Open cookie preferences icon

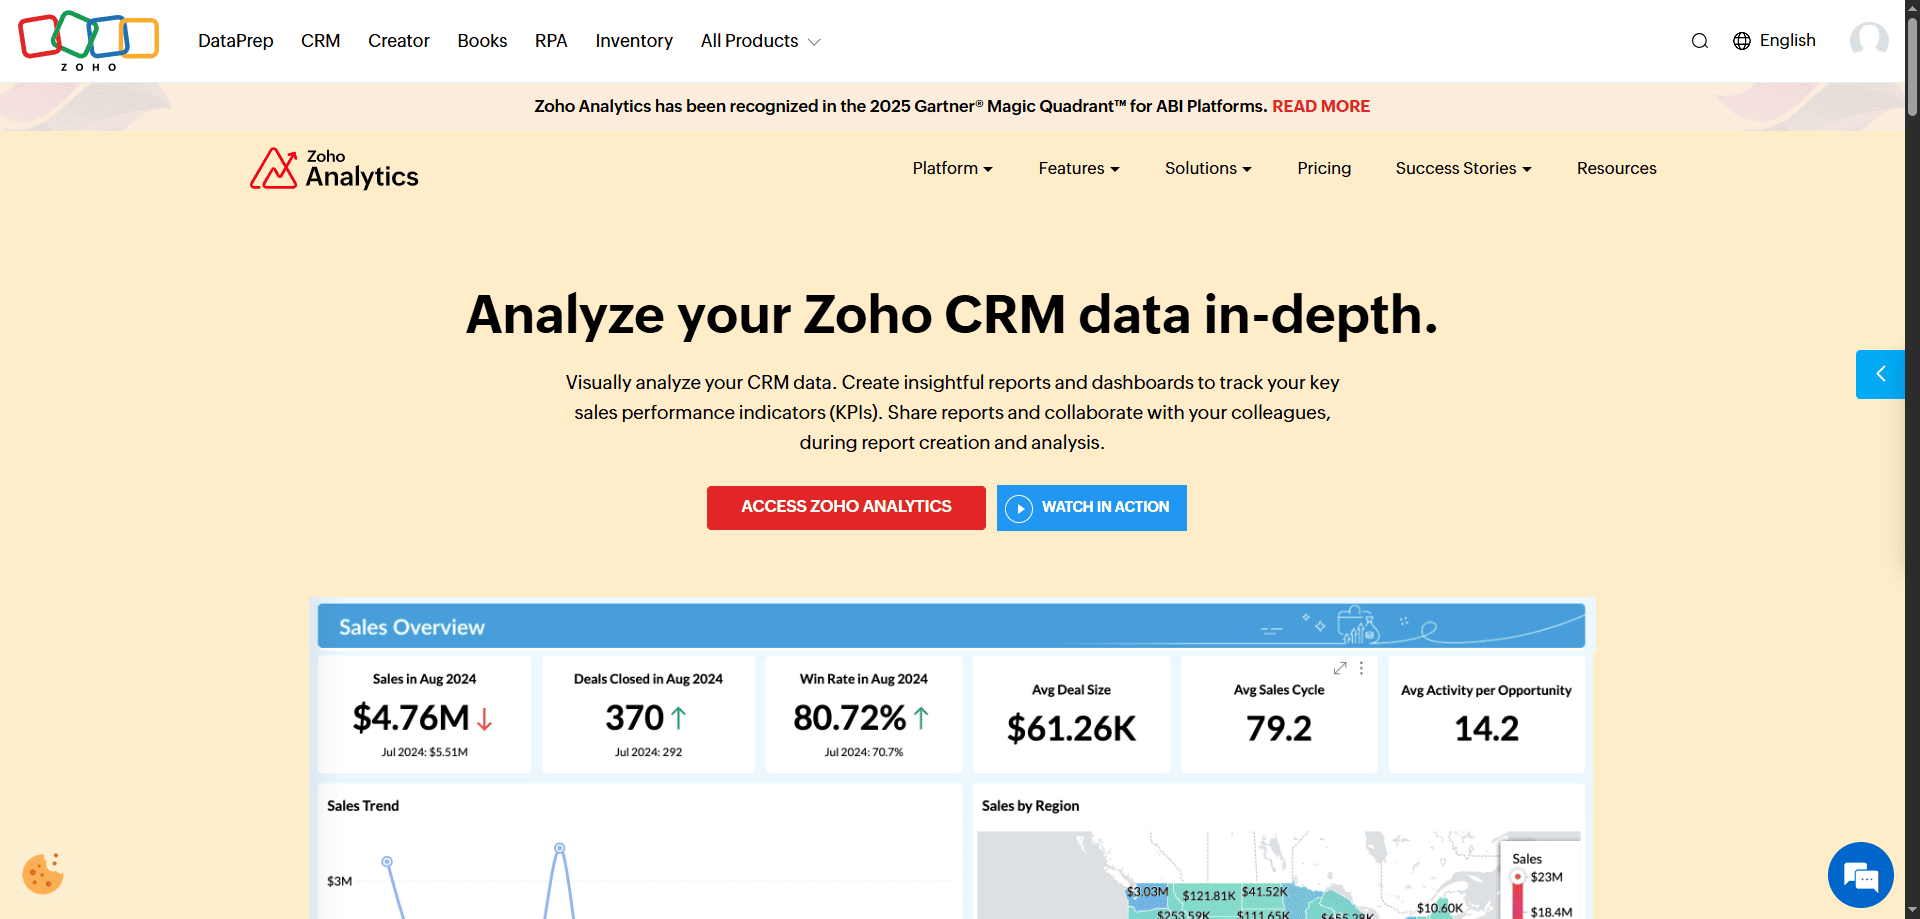[x=43, y=873]
